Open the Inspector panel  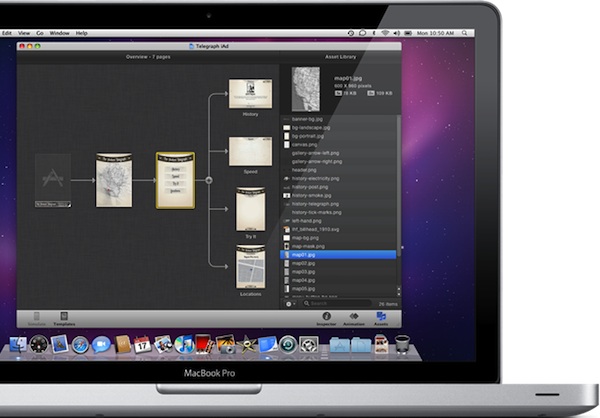(x=326, y=317)
